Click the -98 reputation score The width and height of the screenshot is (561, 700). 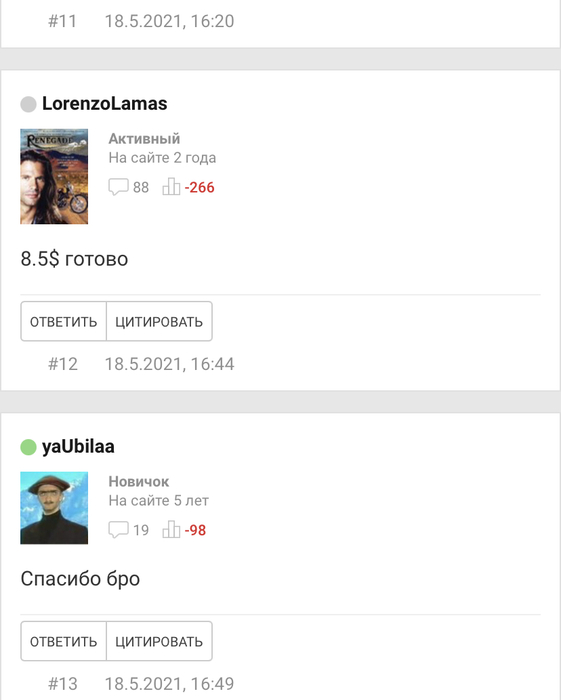195,530
